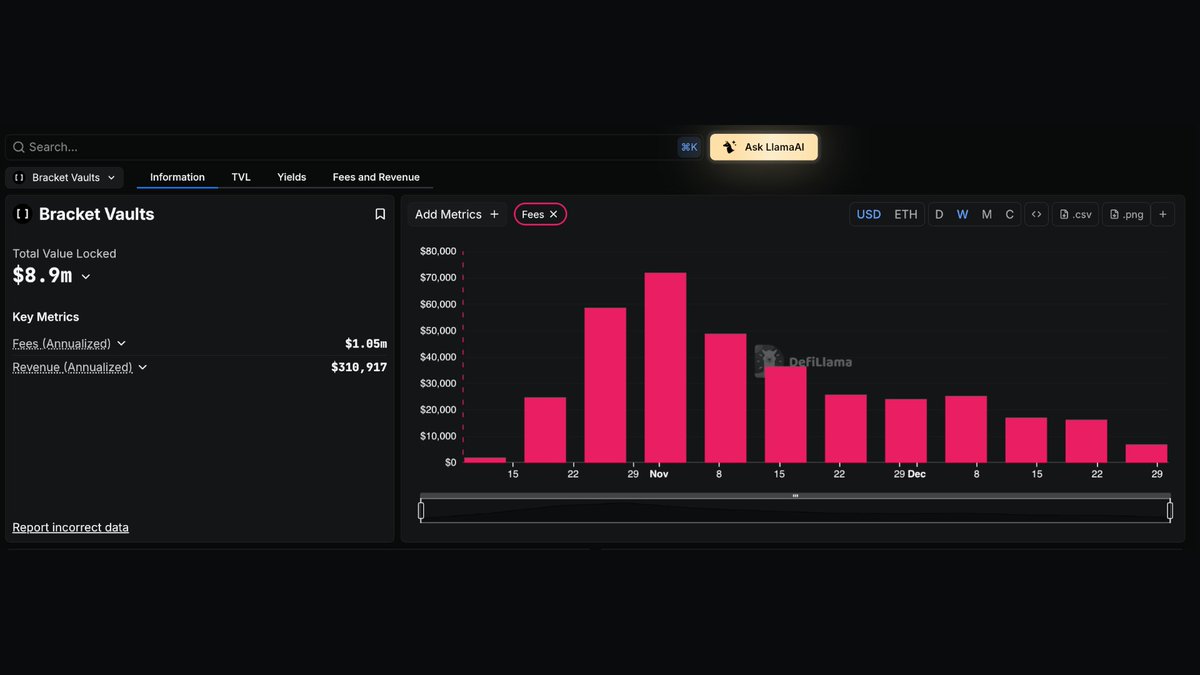Click the Report incorrect data link
Viewport: 1200px width, 675px height.
coord(70,527)
